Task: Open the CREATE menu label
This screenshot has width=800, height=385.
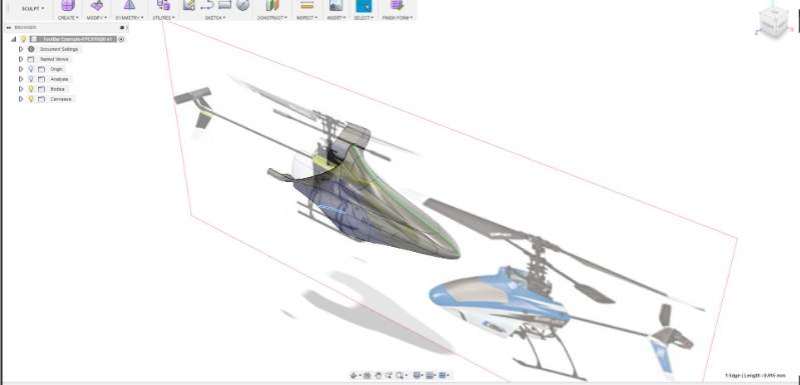Action: tap(68, 18)
